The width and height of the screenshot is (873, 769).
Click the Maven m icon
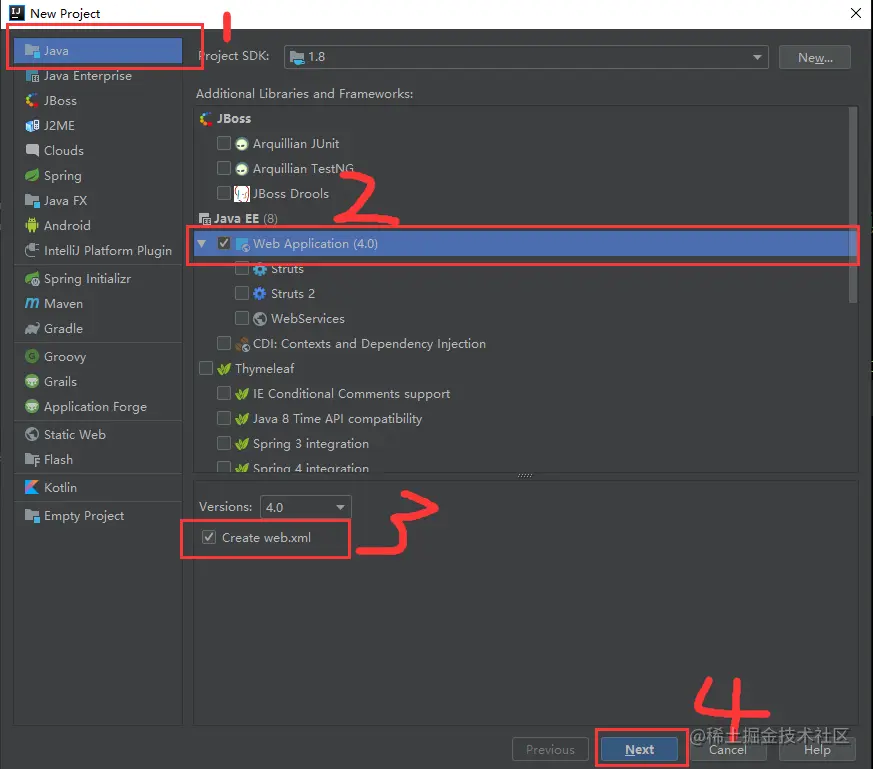click(32, 303)
